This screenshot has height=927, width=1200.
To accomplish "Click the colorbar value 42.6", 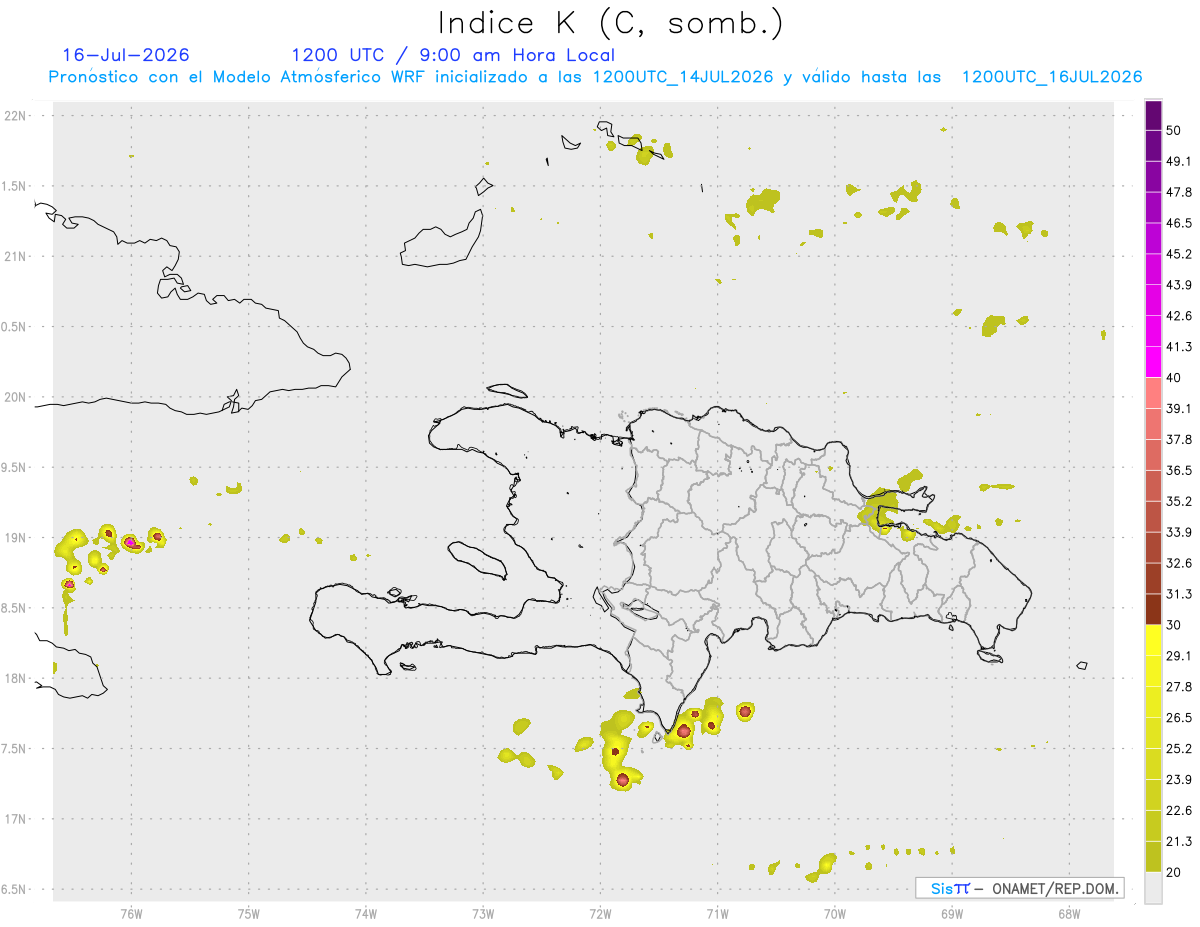I will 1179,316.
